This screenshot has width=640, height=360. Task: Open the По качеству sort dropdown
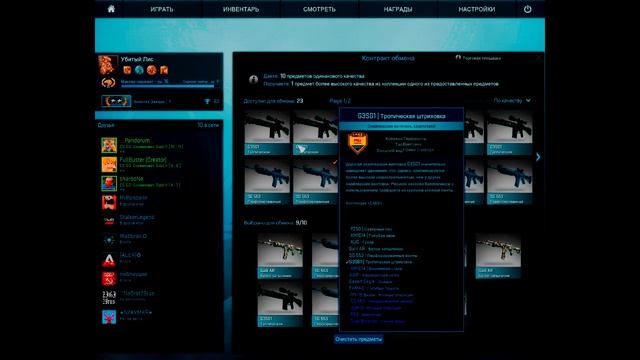pos(512,100)
